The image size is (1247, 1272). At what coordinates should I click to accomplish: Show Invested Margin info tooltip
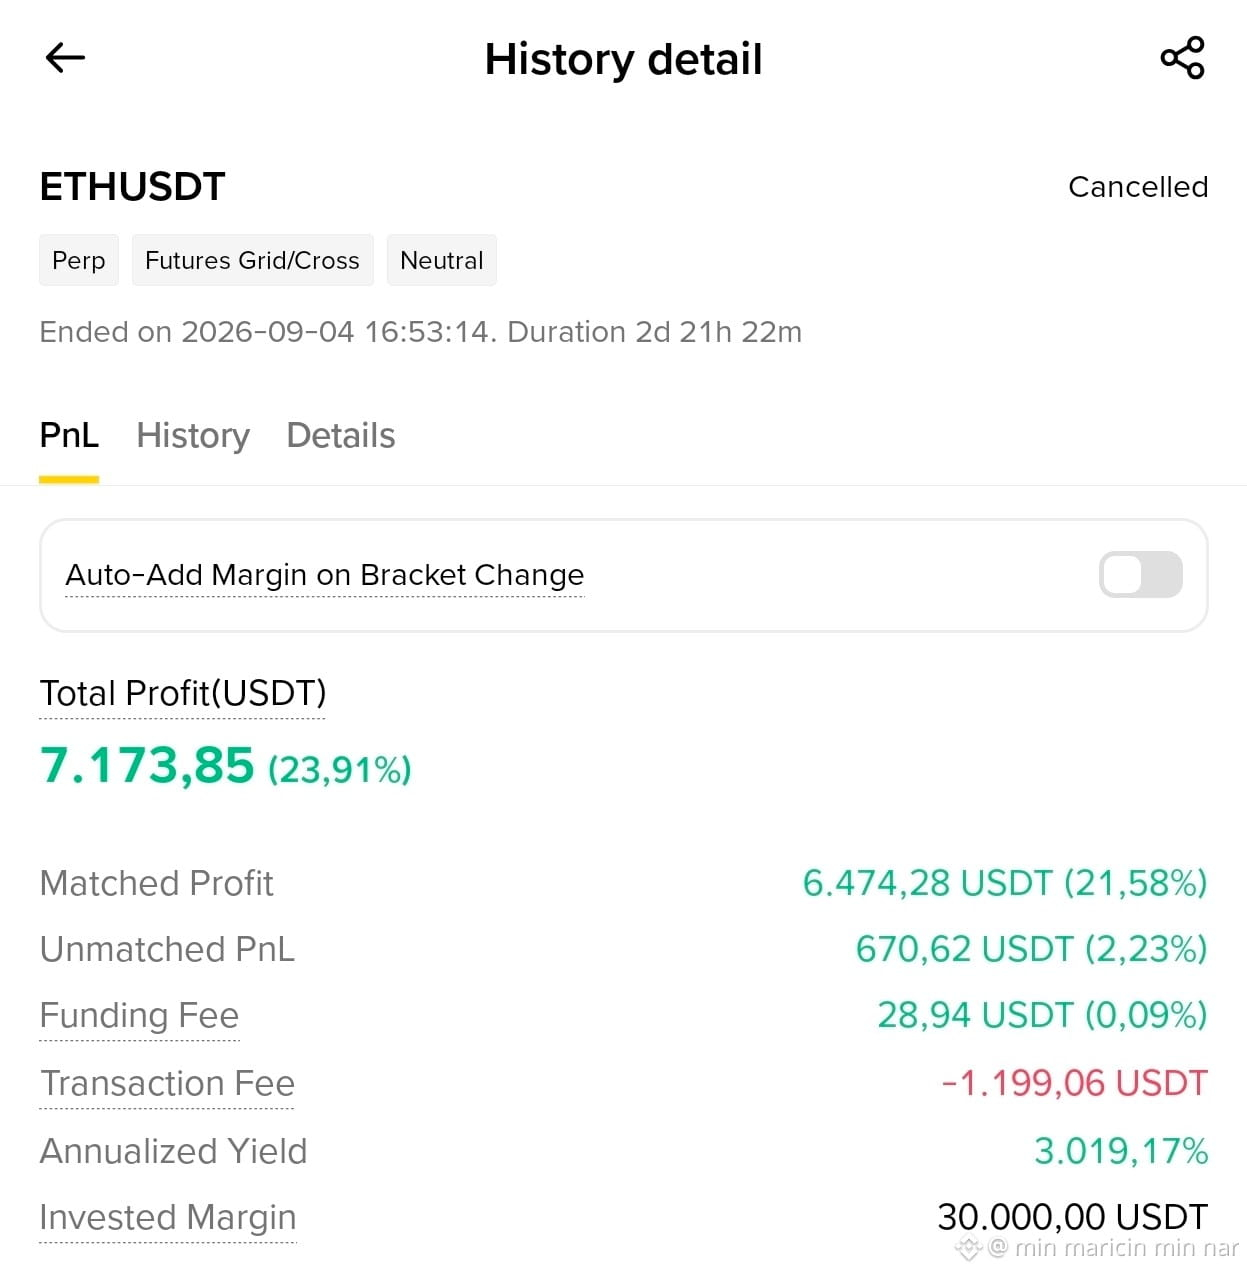coord(168,1218)
